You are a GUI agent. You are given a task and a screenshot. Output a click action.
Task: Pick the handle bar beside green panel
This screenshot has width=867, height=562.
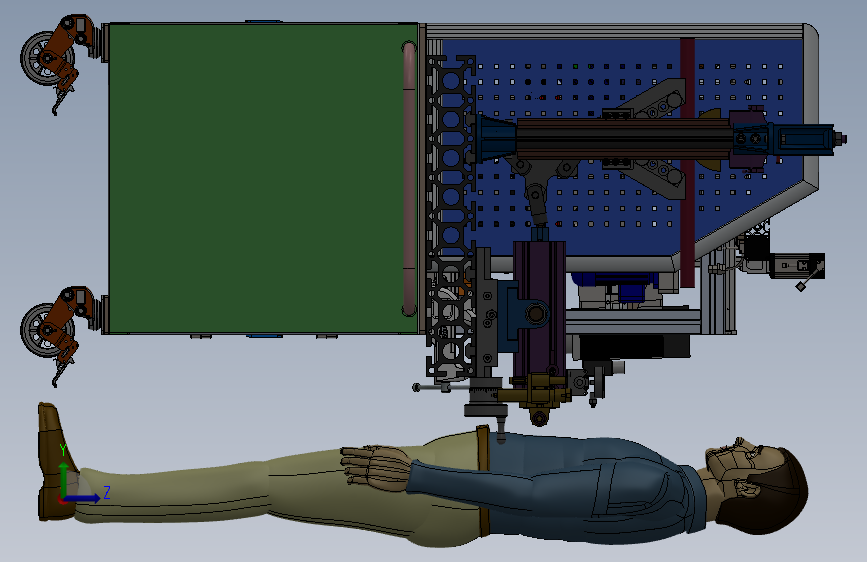coord(409,178)
